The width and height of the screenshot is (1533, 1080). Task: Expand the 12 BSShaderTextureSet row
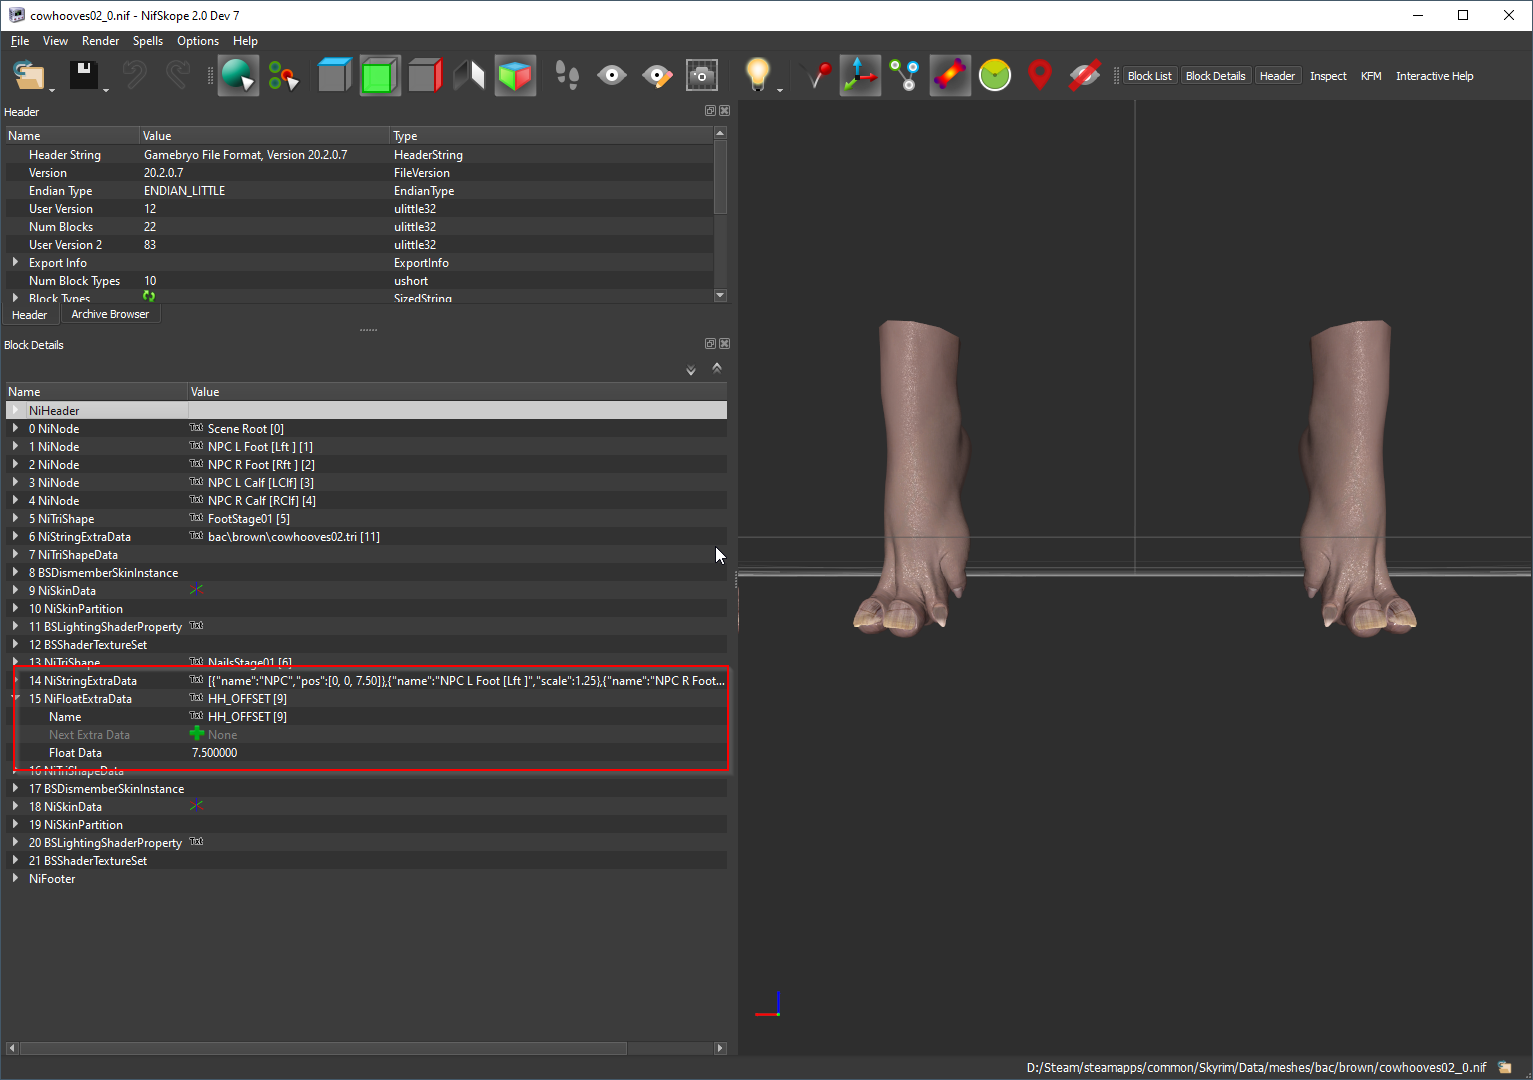[x=15, y=644]
